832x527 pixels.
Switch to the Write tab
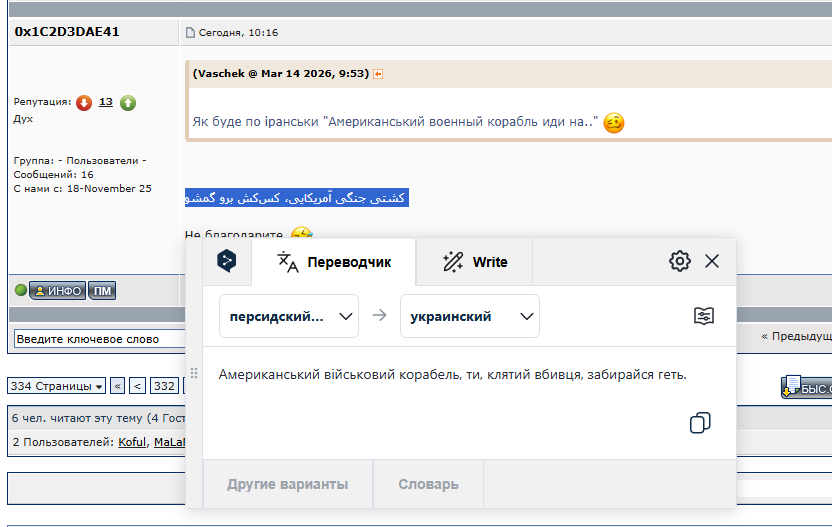pos(475,262)
